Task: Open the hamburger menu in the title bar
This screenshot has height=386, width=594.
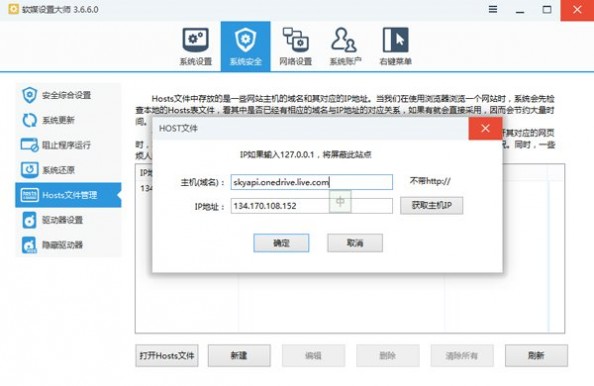Action: [493, 9]
